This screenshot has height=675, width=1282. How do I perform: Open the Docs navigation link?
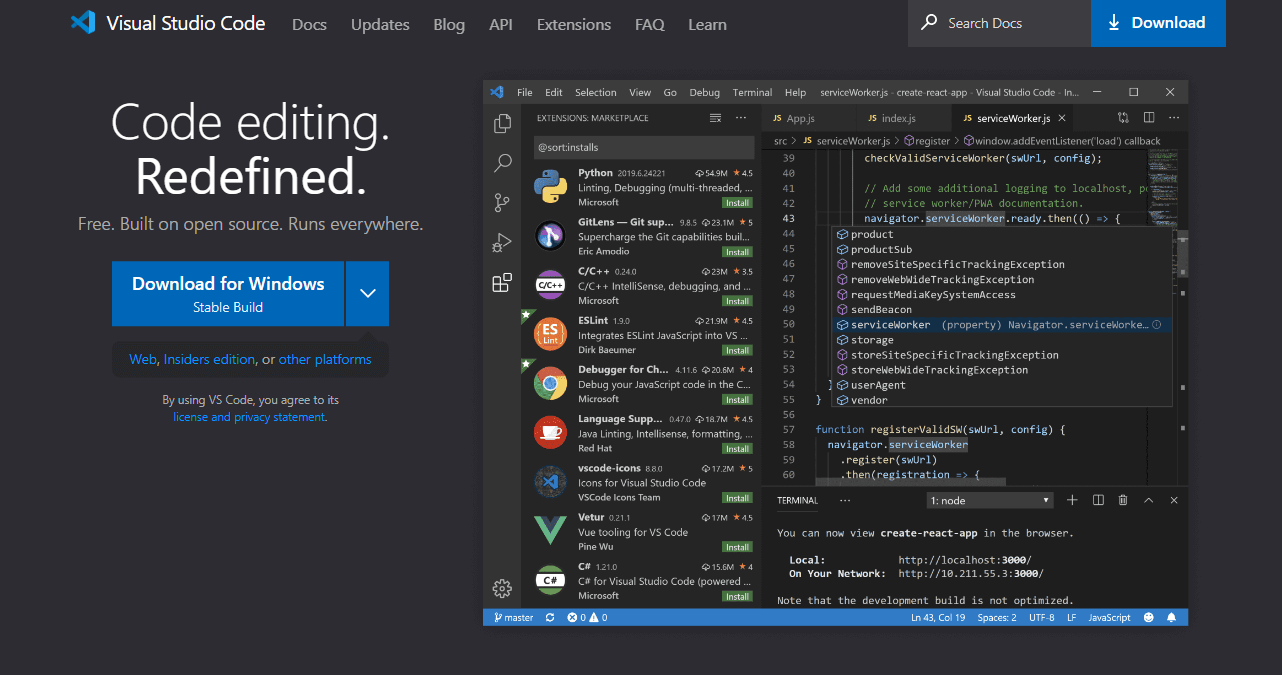tap(309, 24)
